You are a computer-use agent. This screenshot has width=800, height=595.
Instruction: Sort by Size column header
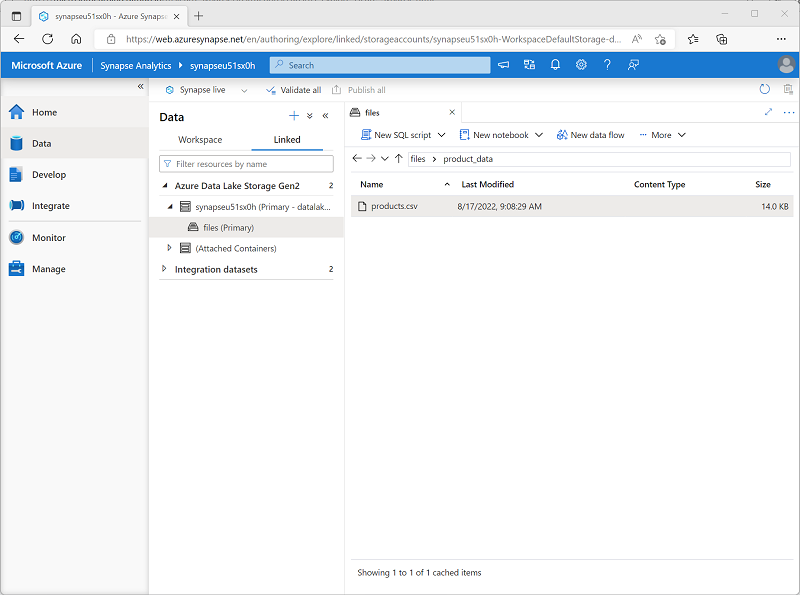[x=763, y=184]
